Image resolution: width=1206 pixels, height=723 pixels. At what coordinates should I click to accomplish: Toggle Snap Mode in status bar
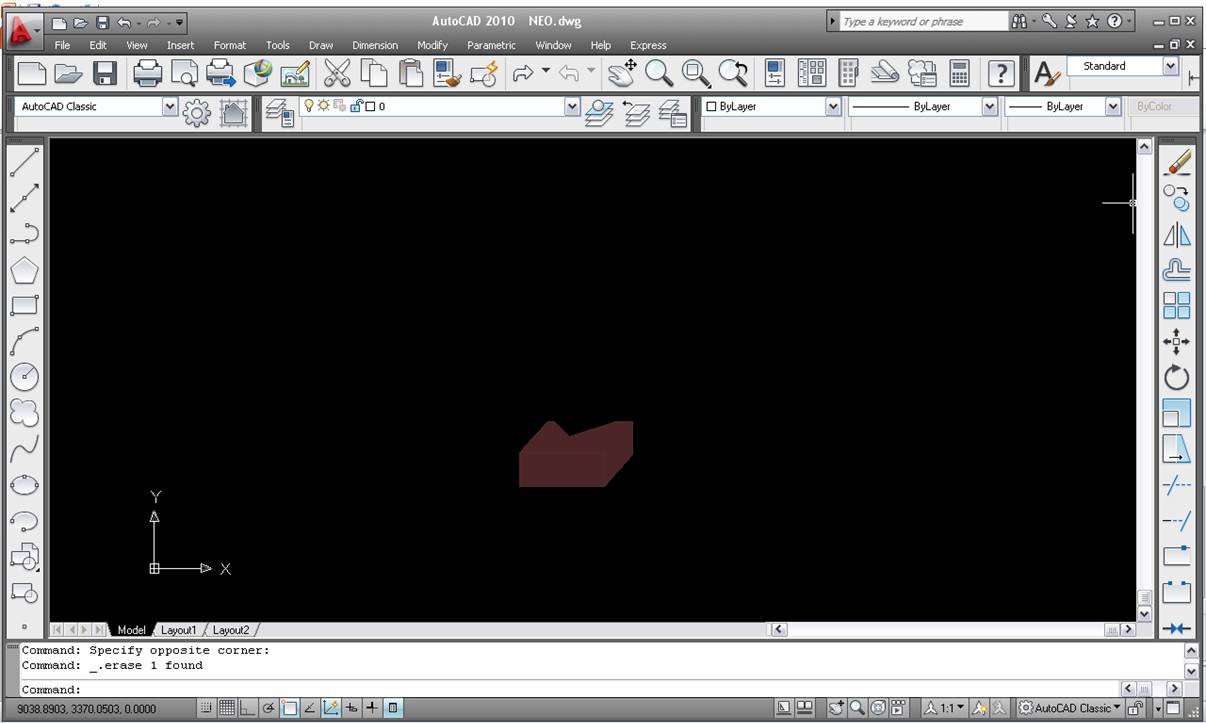click(206, 708)
